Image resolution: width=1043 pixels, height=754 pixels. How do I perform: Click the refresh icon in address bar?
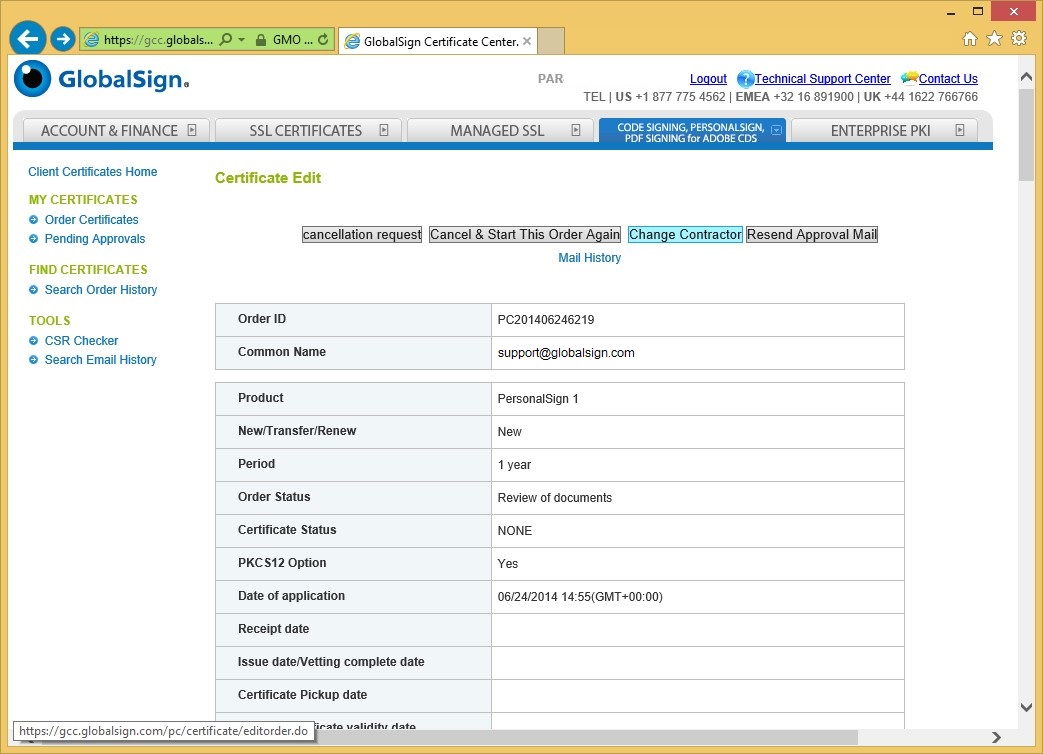coord(323,39)
